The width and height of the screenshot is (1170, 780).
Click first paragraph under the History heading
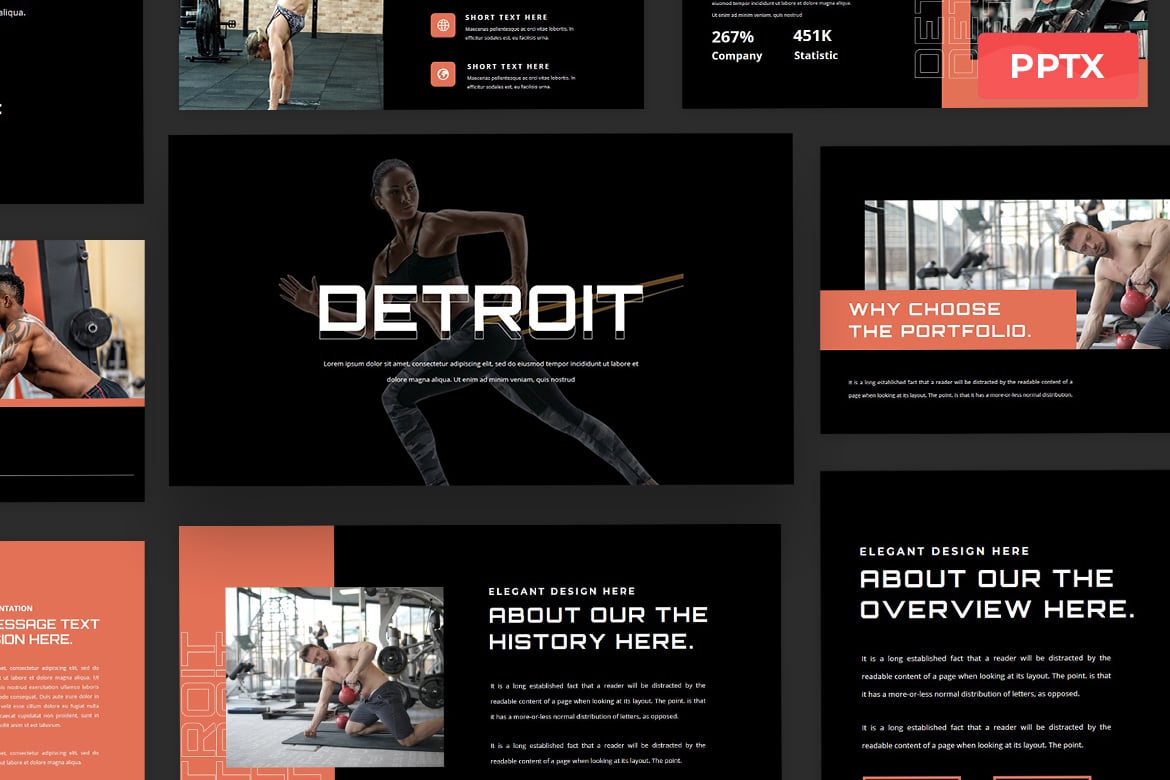(x=598, y=701)
